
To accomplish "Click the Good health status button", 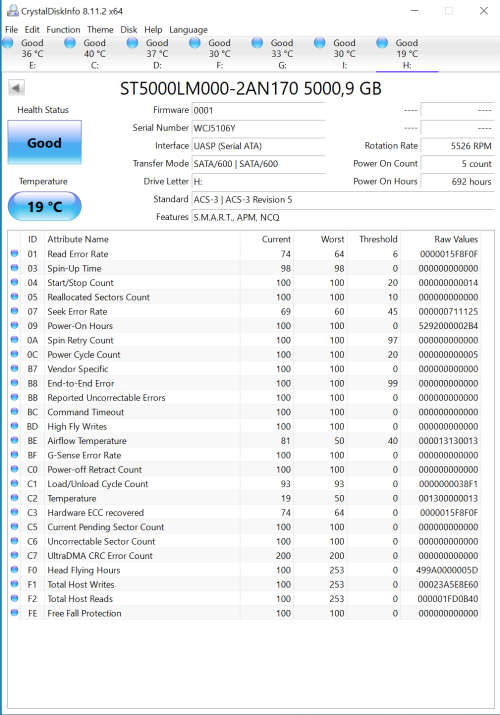I will pyautogui.click(x=45, y=142).
